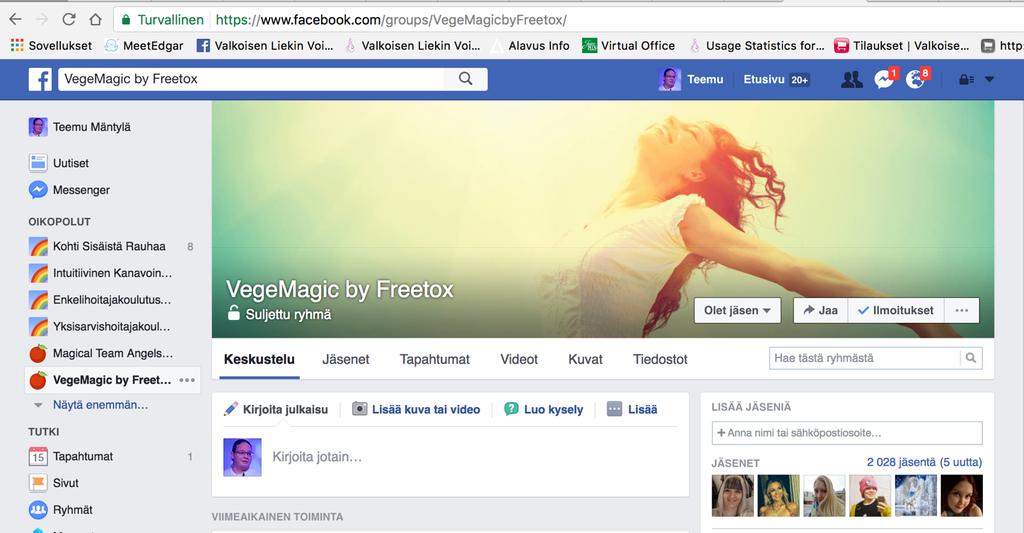Open globe notifications icon with 8 badge
Viewport: 1024px width, 533px height.
[916, 79]
